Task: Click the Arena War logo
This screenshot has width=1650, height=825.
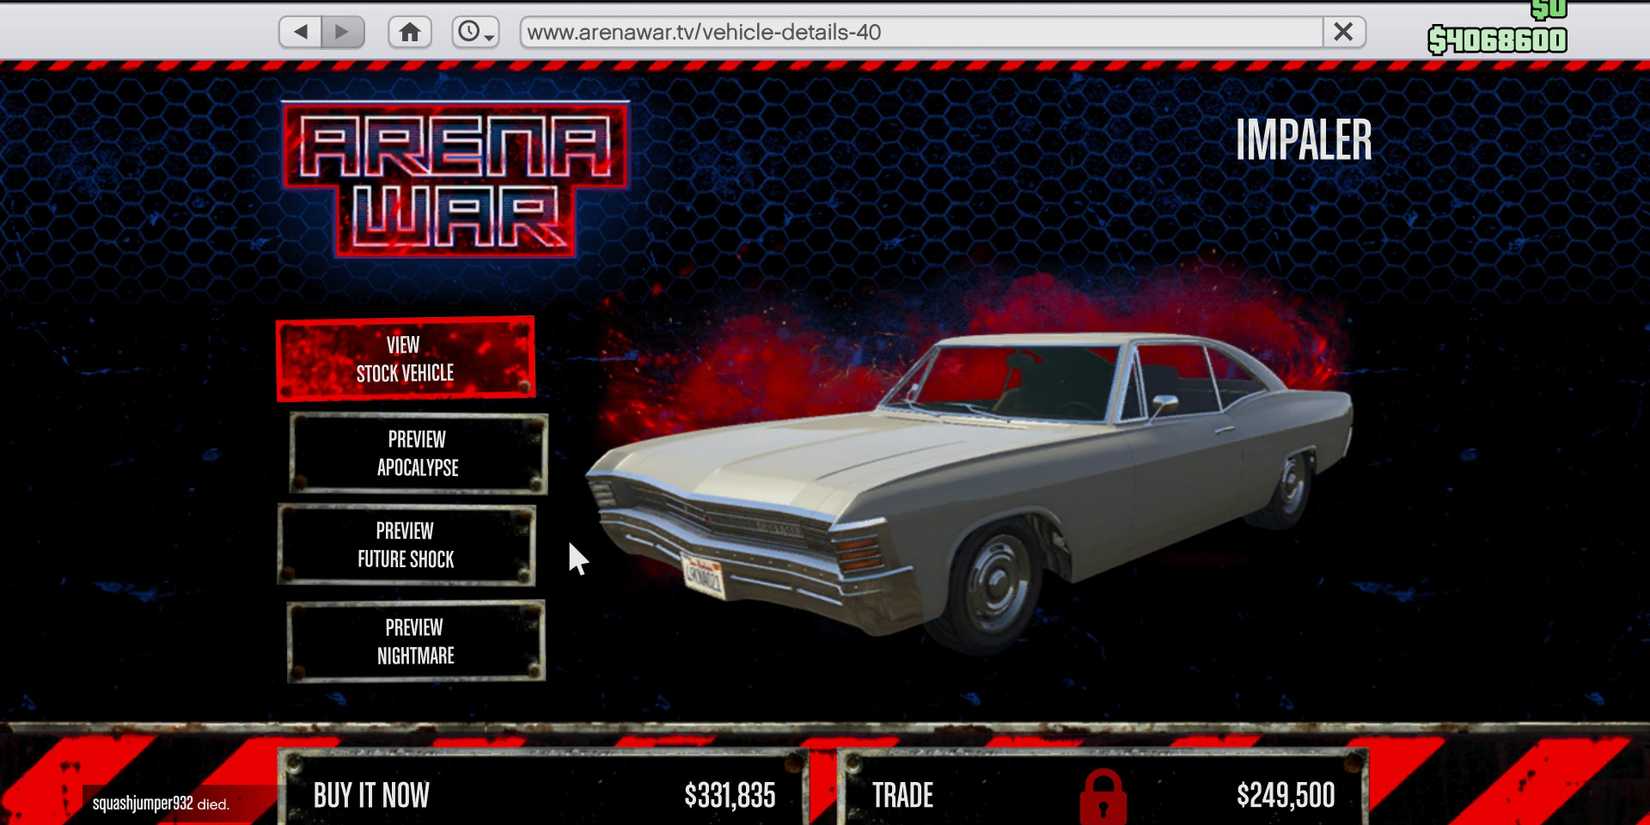Action: 456,180
